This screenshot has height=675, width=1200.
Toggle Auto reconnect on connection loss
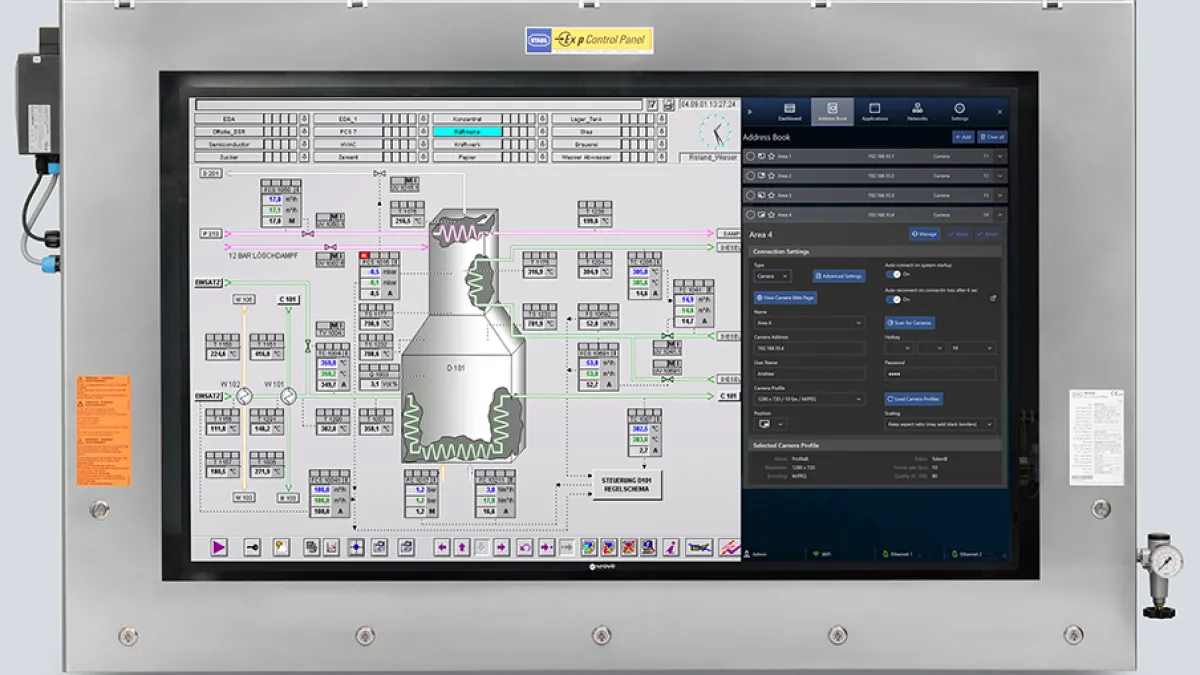(x=893, y=299)
